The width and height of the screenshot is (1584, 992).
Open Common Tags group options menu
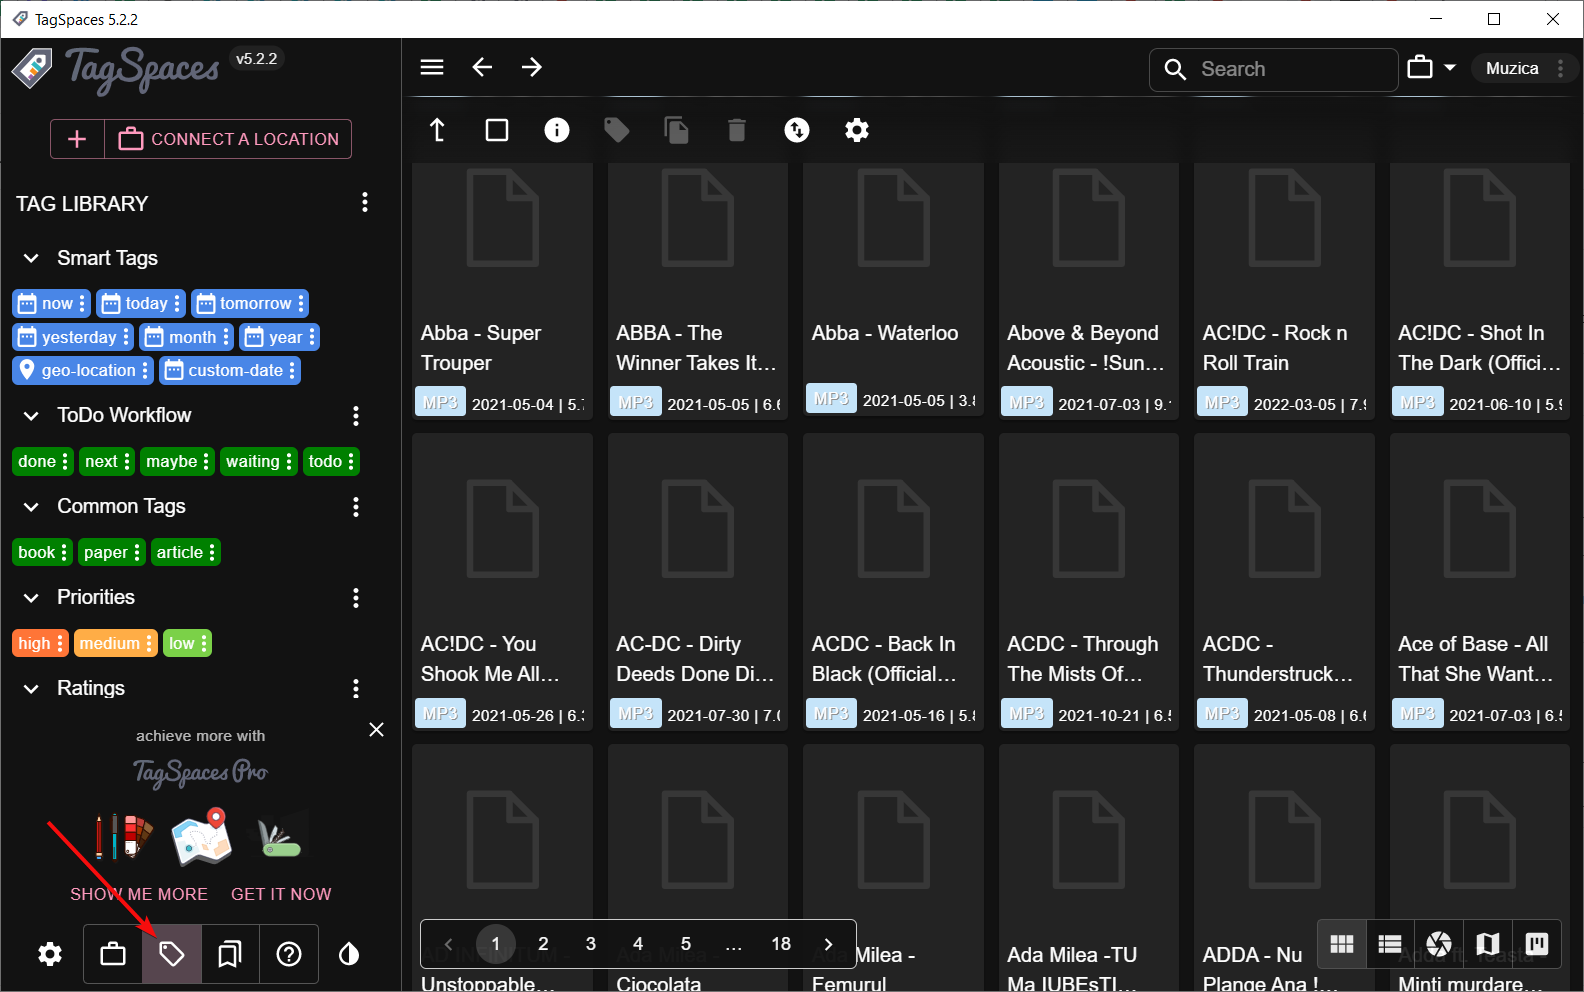(356, 507)
